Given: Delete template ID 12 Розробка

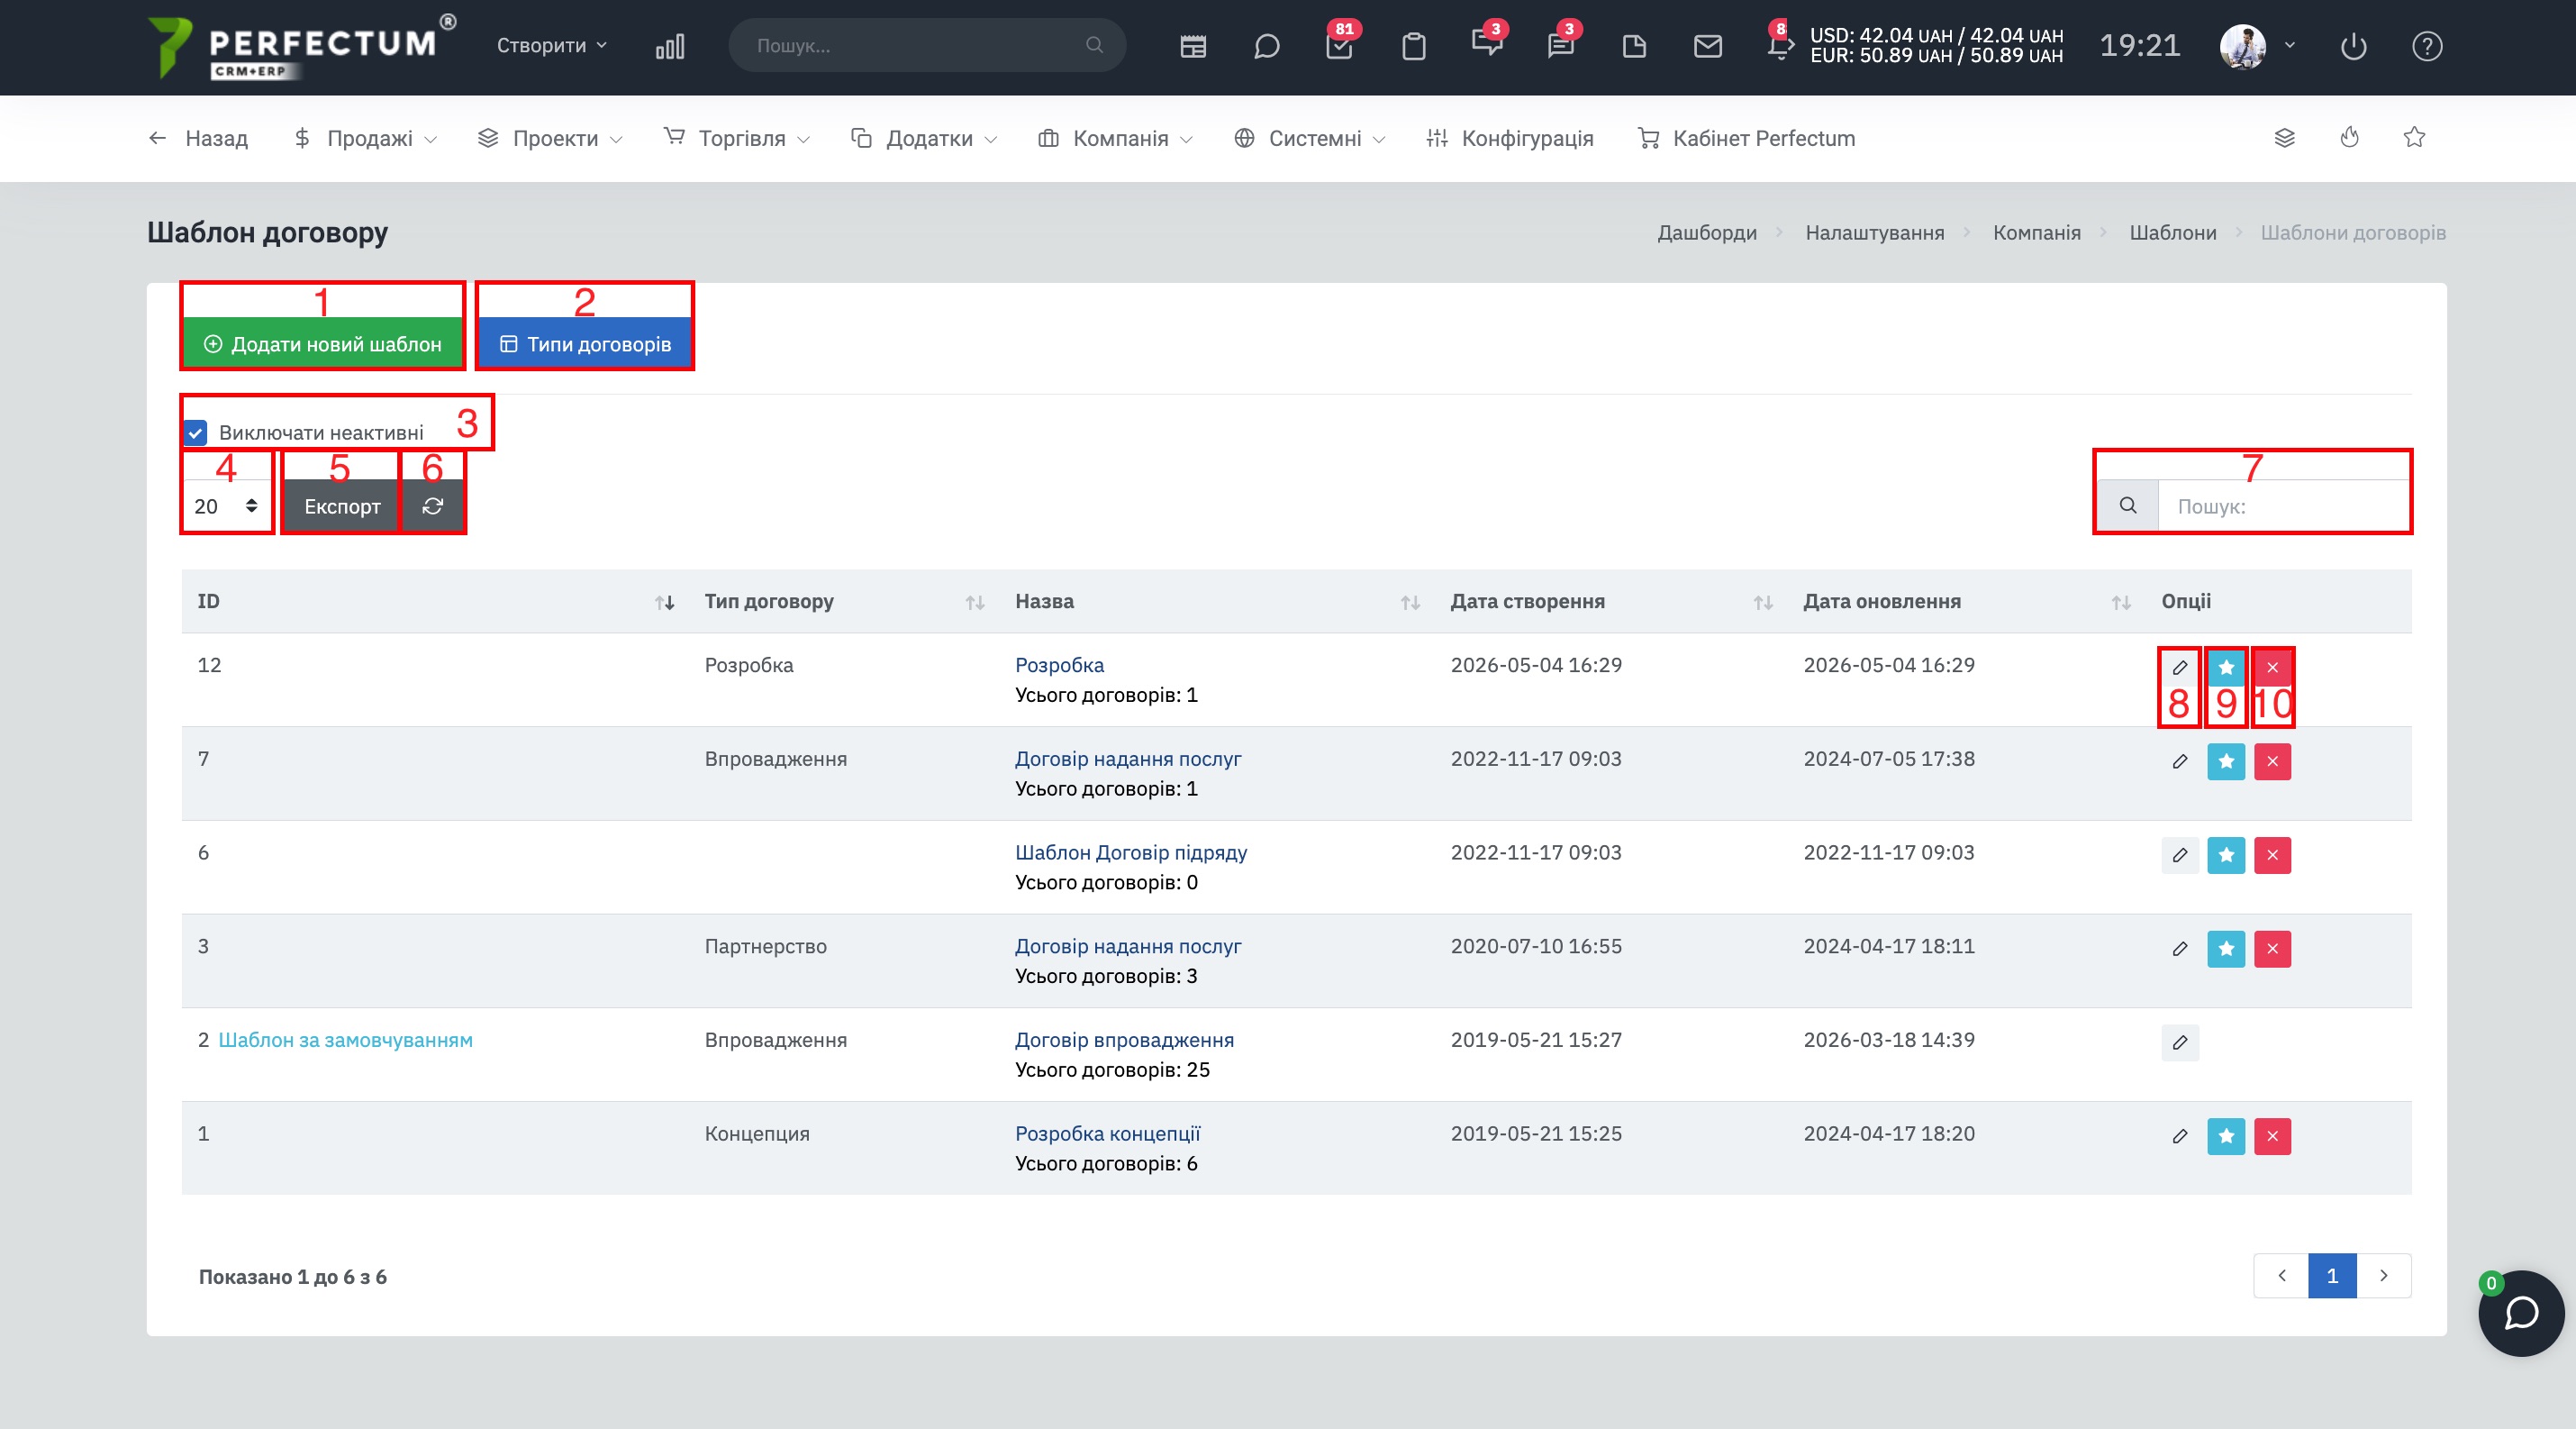Looking at the screenshot, I should coord(2272,667).
